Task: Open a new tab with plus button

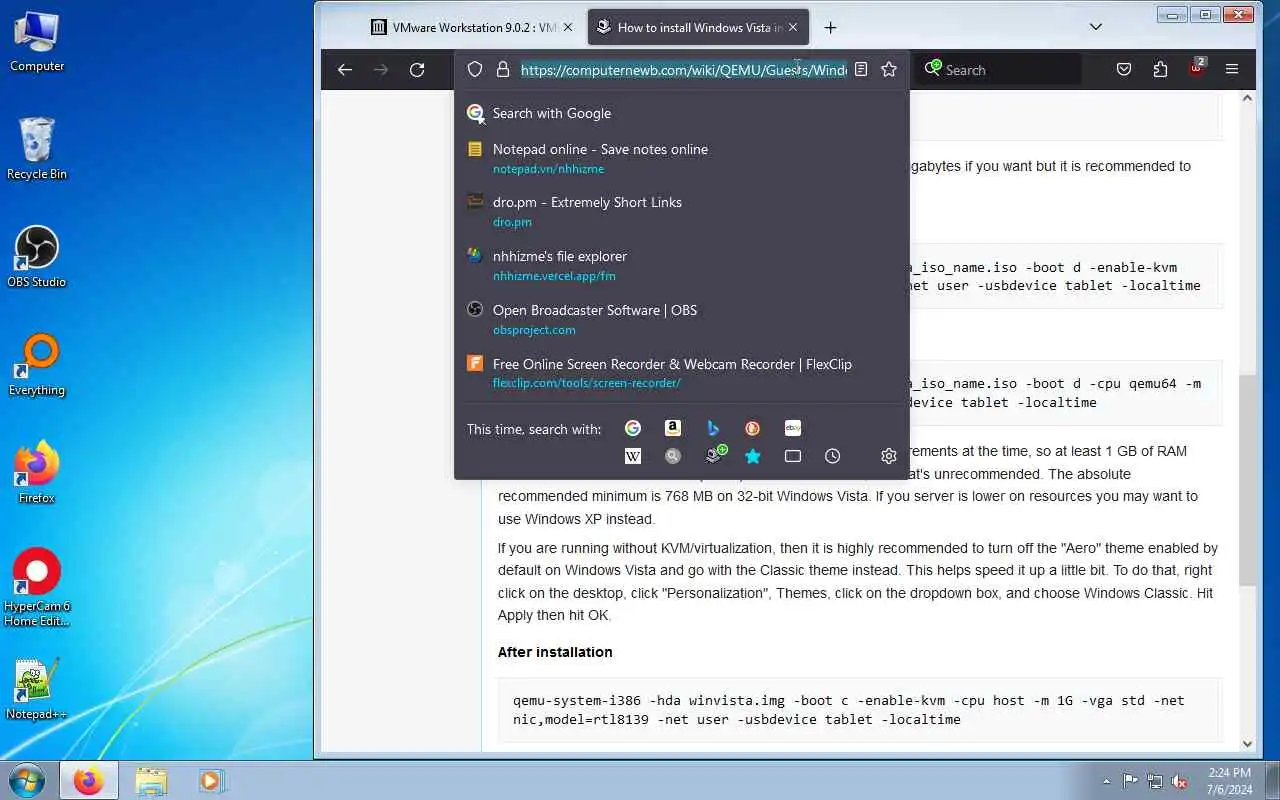Action: click(x=830, y=27)
